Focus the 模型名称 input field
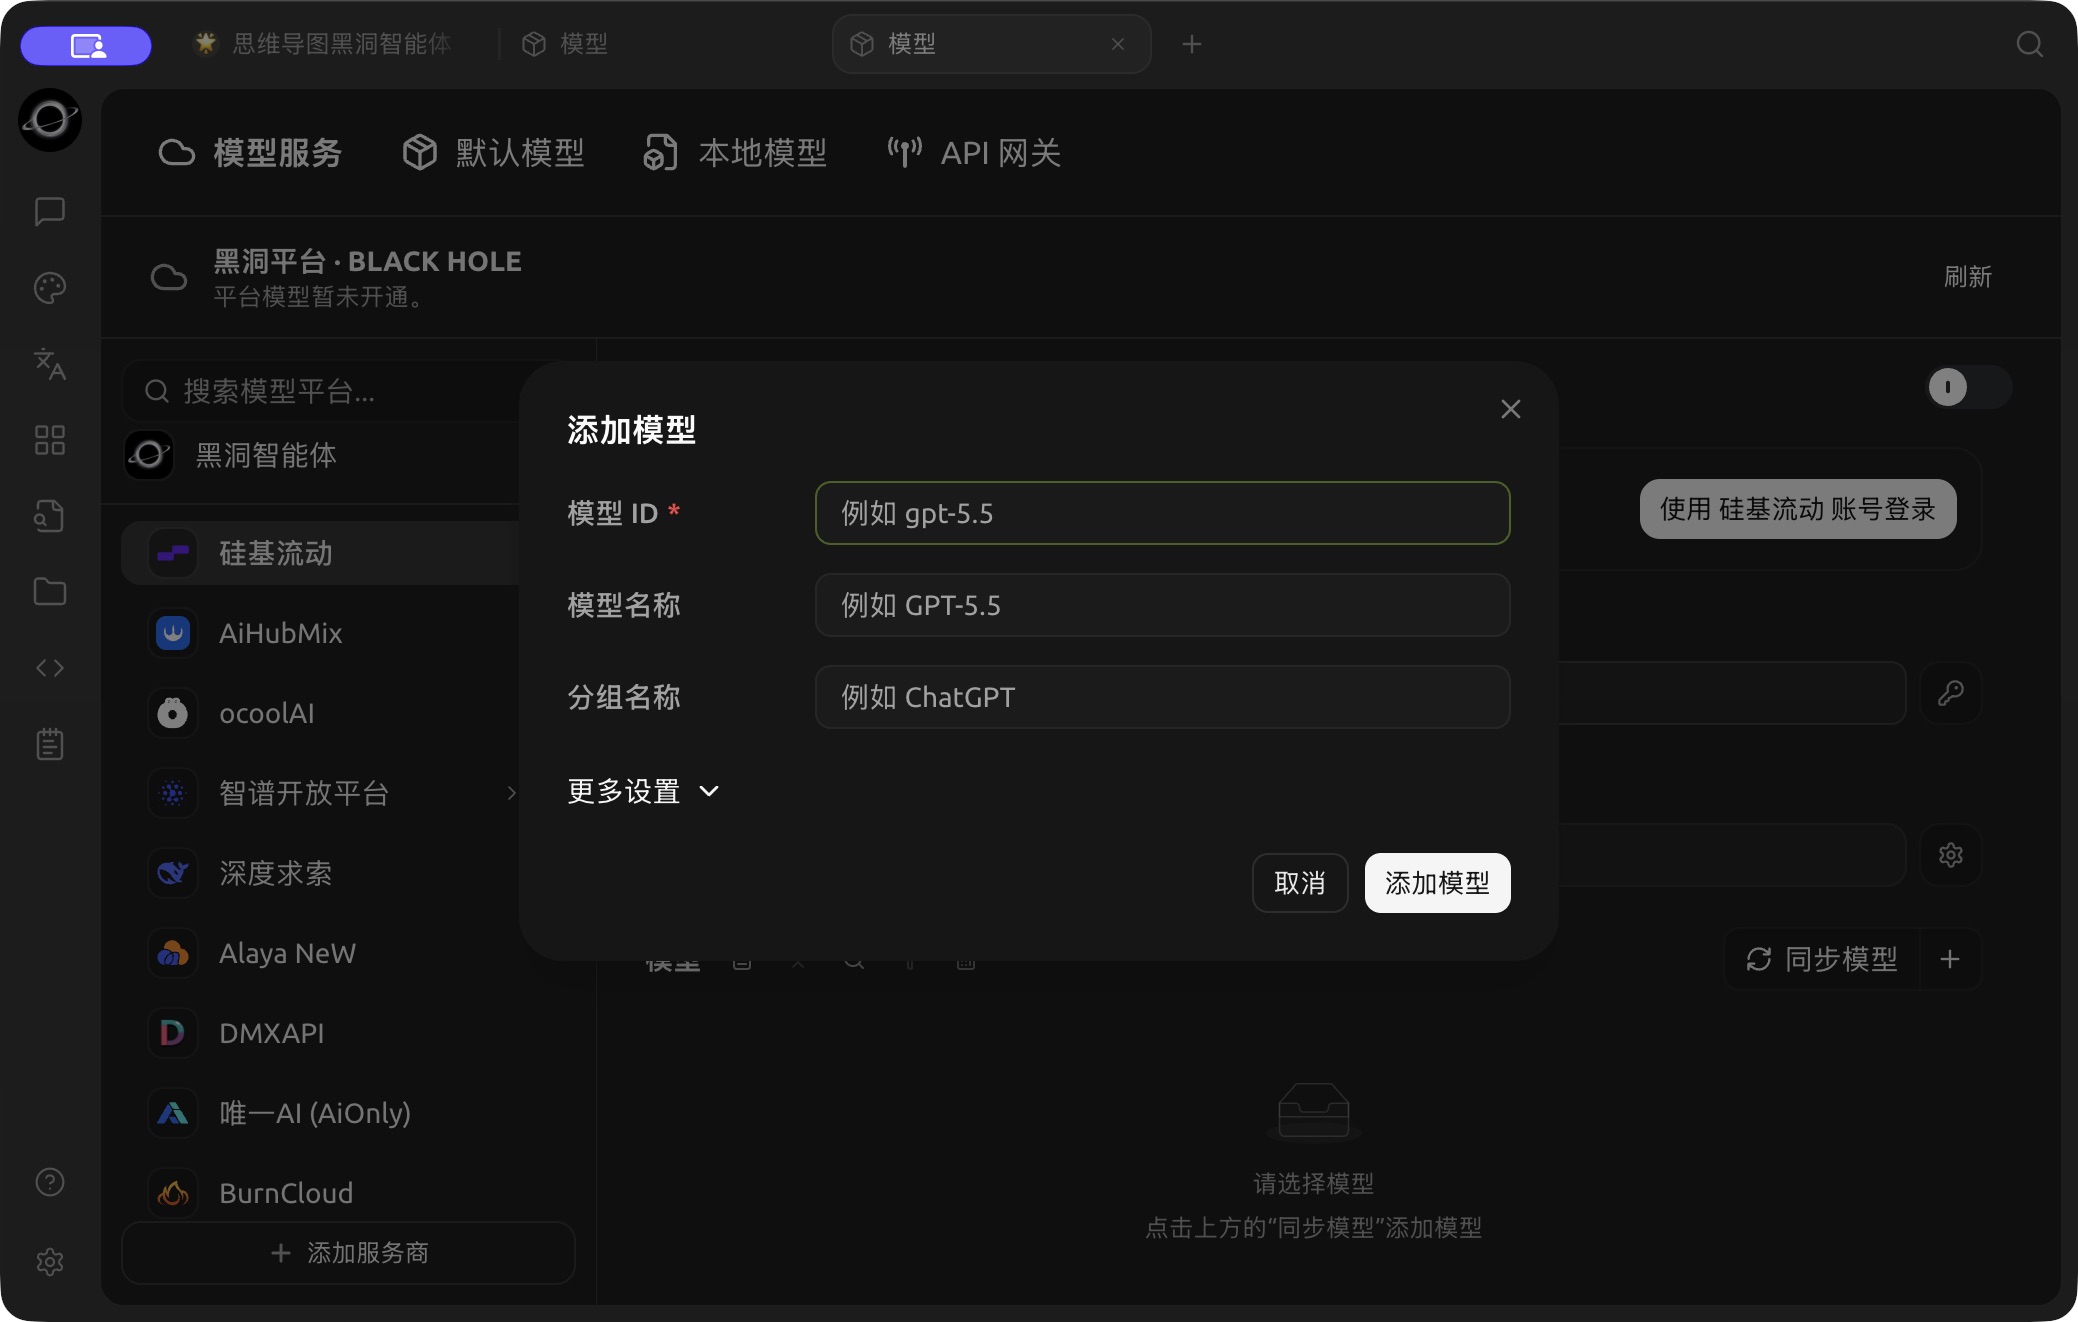Image resolution: width=2078 pixels, height=1322 pixels. tap(1162, 605)
